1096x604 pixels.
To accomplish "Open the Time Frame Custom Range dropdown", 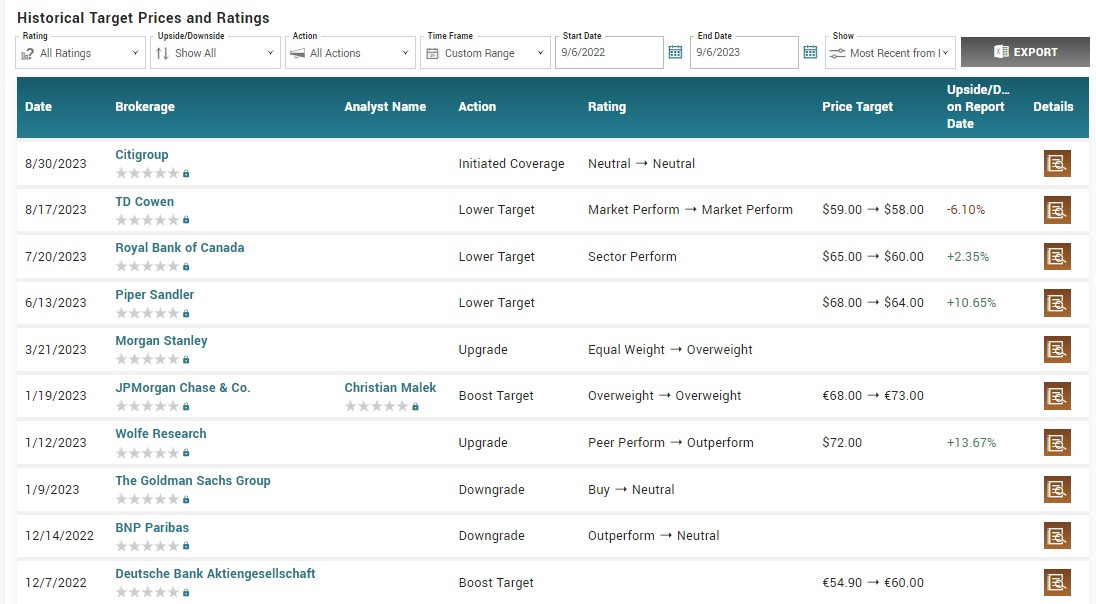I will point(485,53).
